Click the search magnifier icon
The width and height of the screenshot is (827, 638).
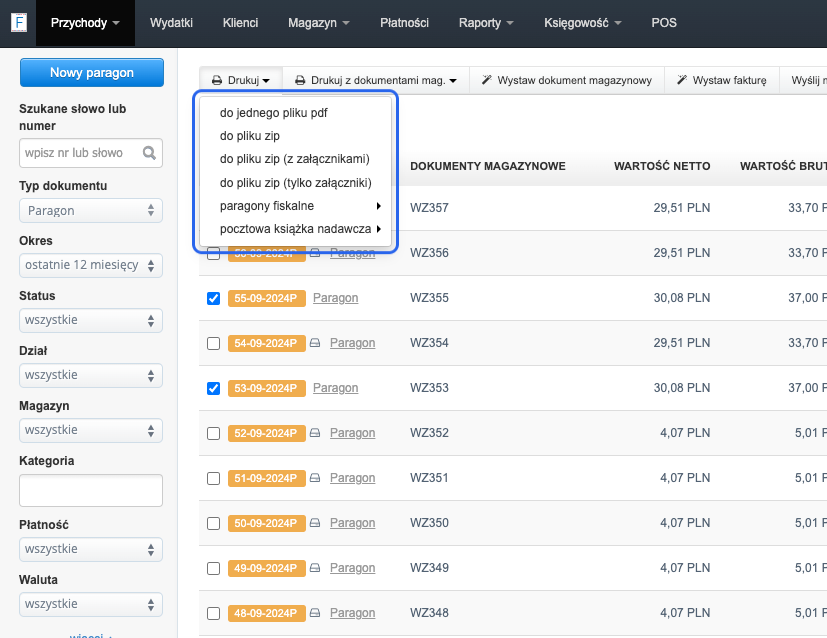point(149,153)
